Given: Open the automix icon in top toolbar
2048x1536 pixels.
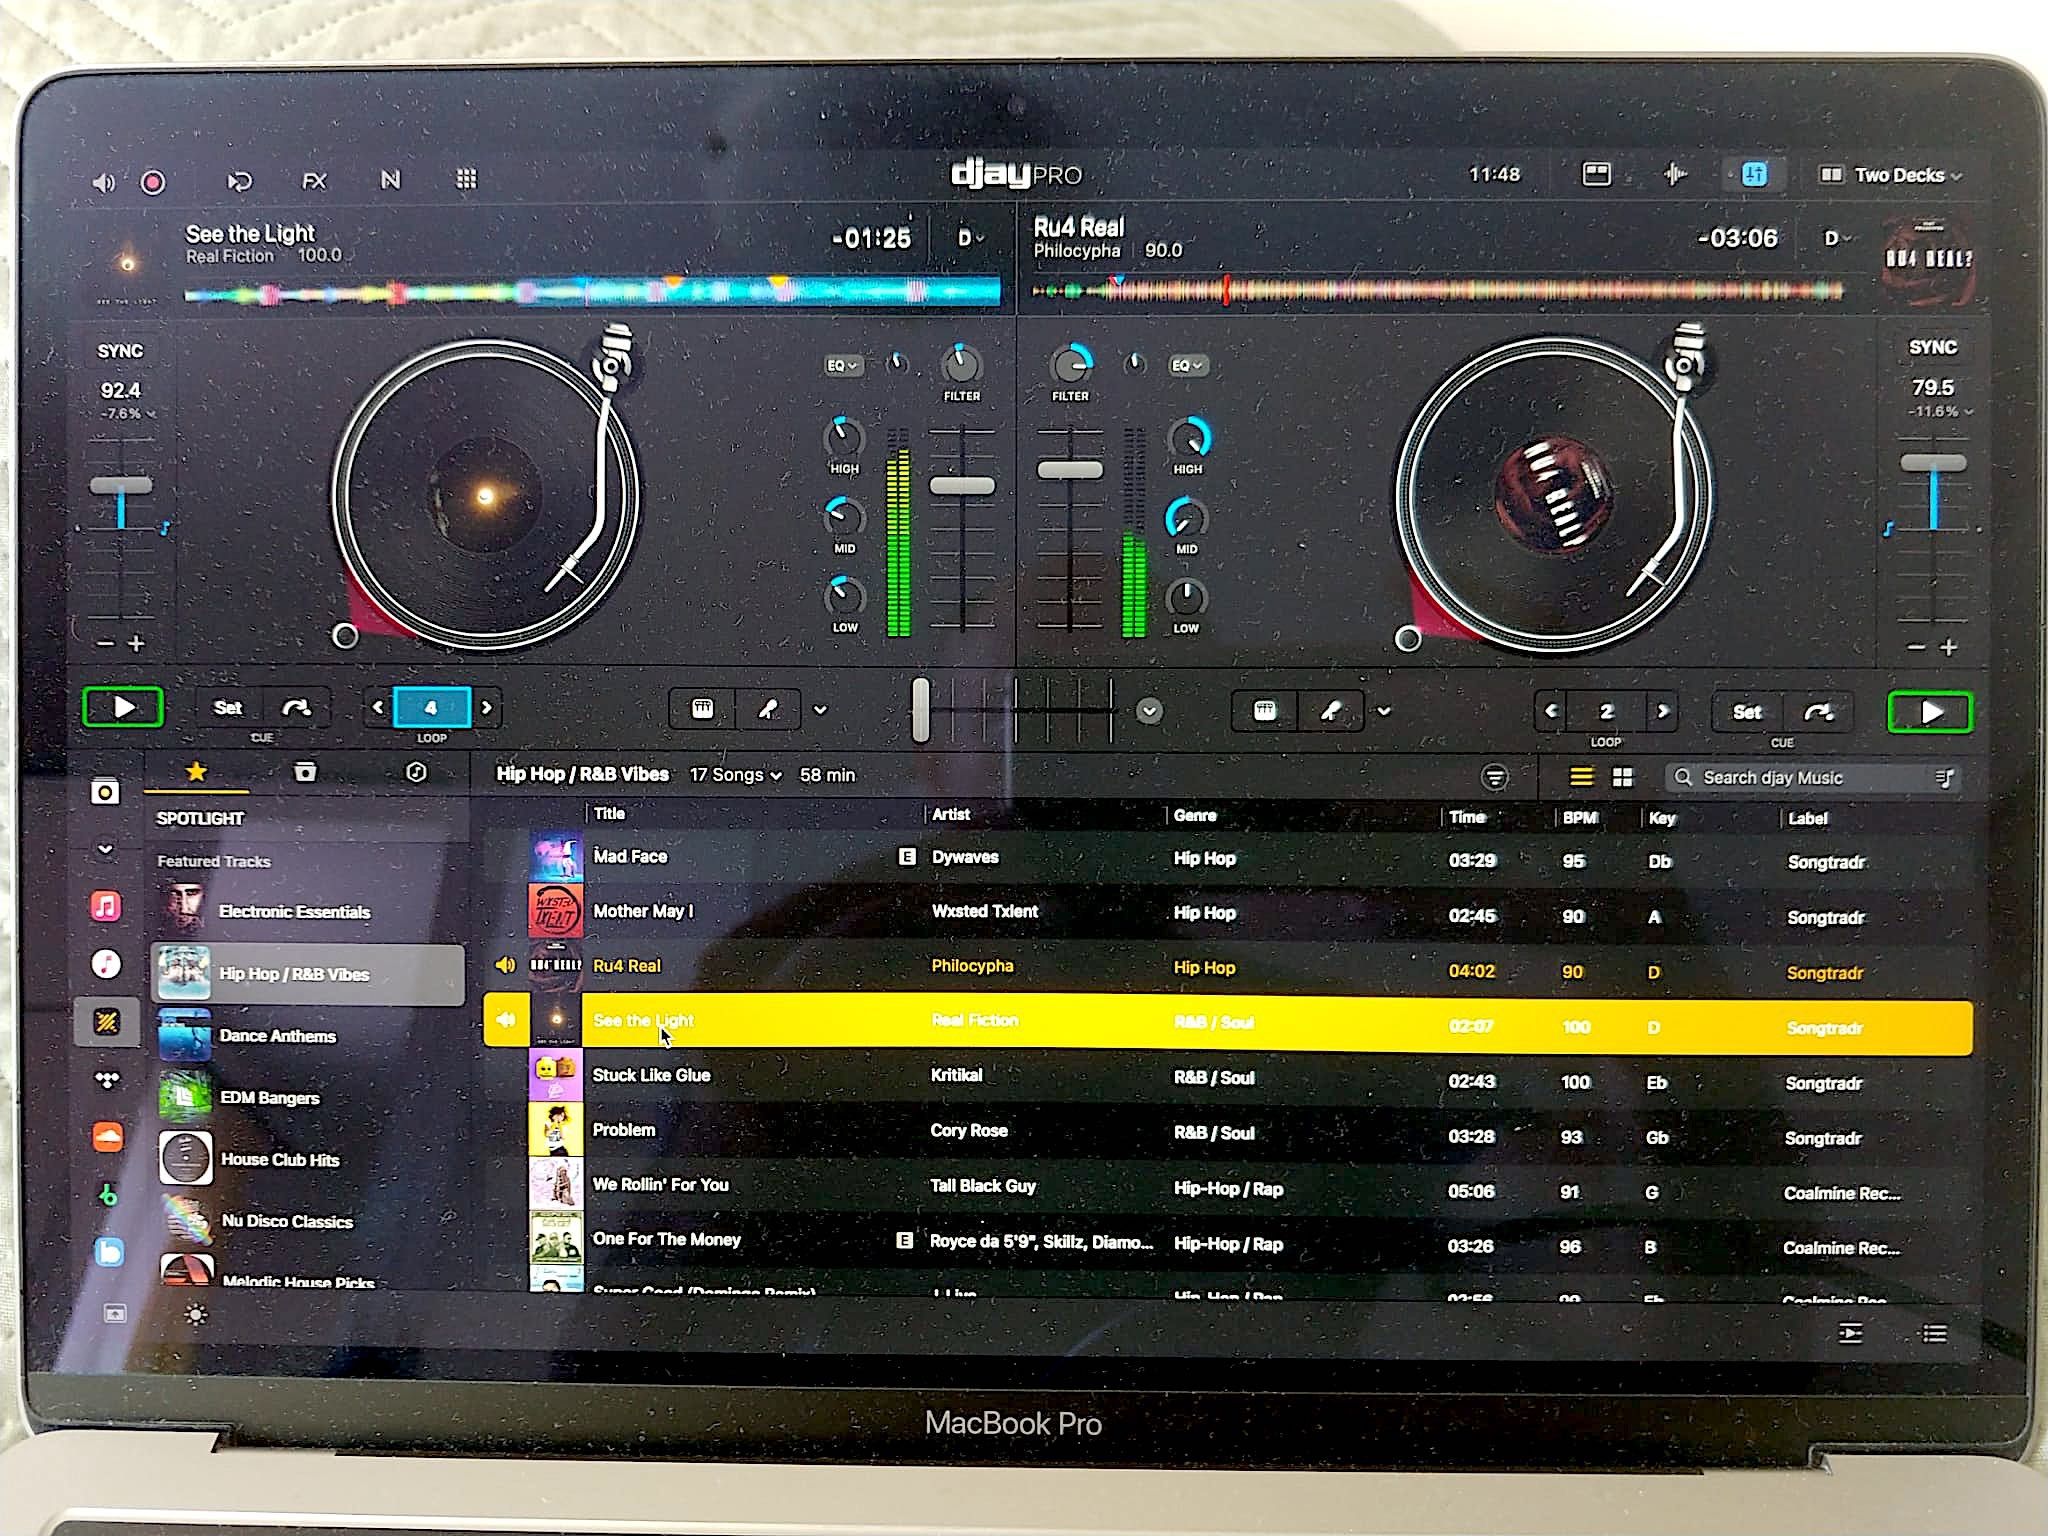Looking at the screenshot, I should click(x=239, y=181).
